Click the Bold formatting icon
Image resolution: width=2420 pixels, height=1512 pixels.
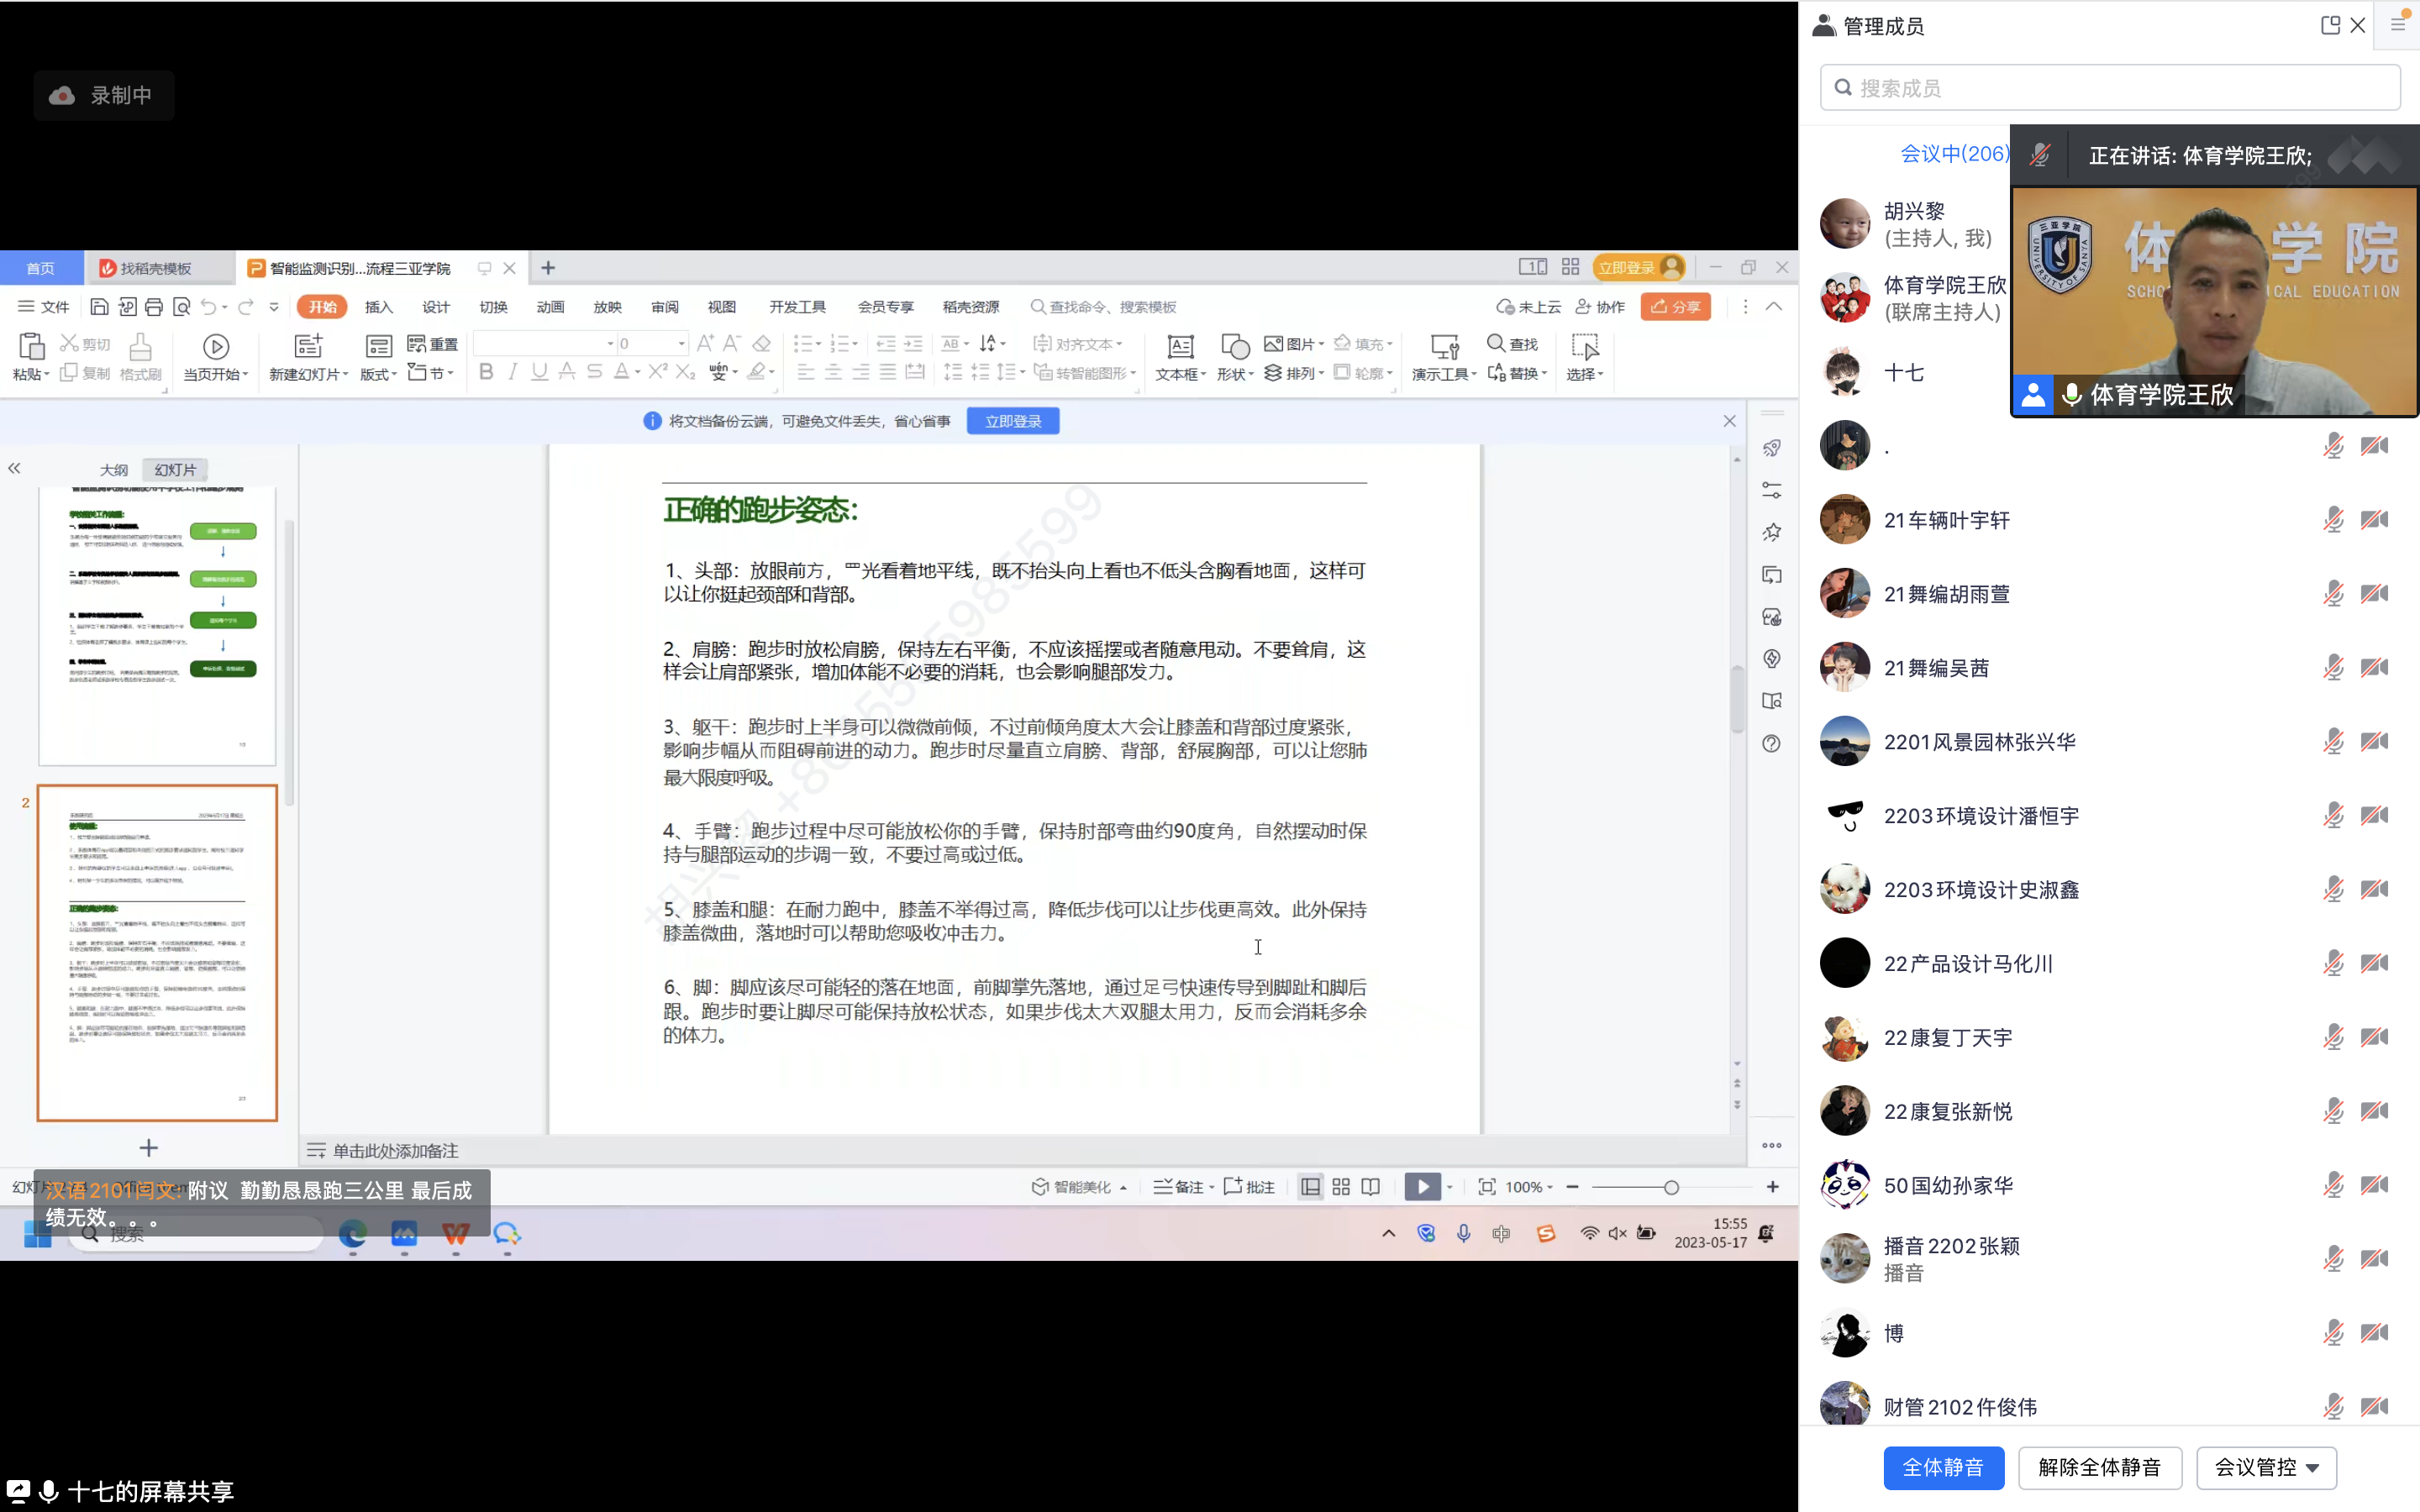pos(486,372)
